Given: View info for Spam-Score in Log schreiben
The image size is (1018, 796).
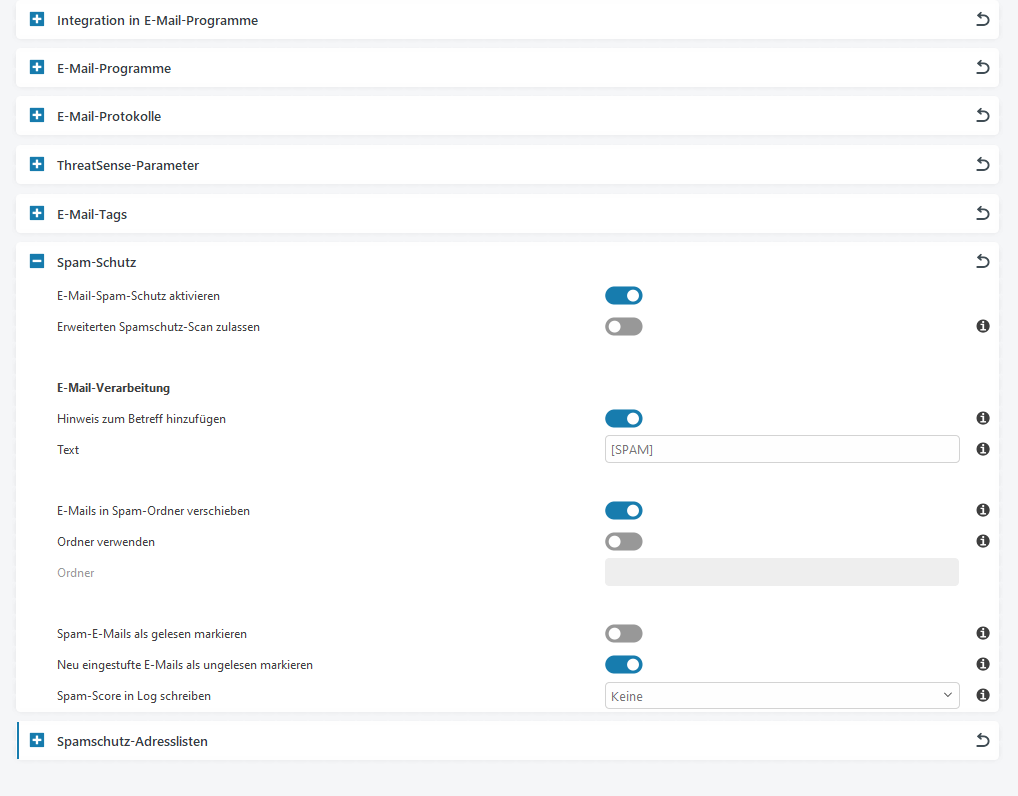Looking at the screenshot, I should pyautogui.click(x=983, y=695).
